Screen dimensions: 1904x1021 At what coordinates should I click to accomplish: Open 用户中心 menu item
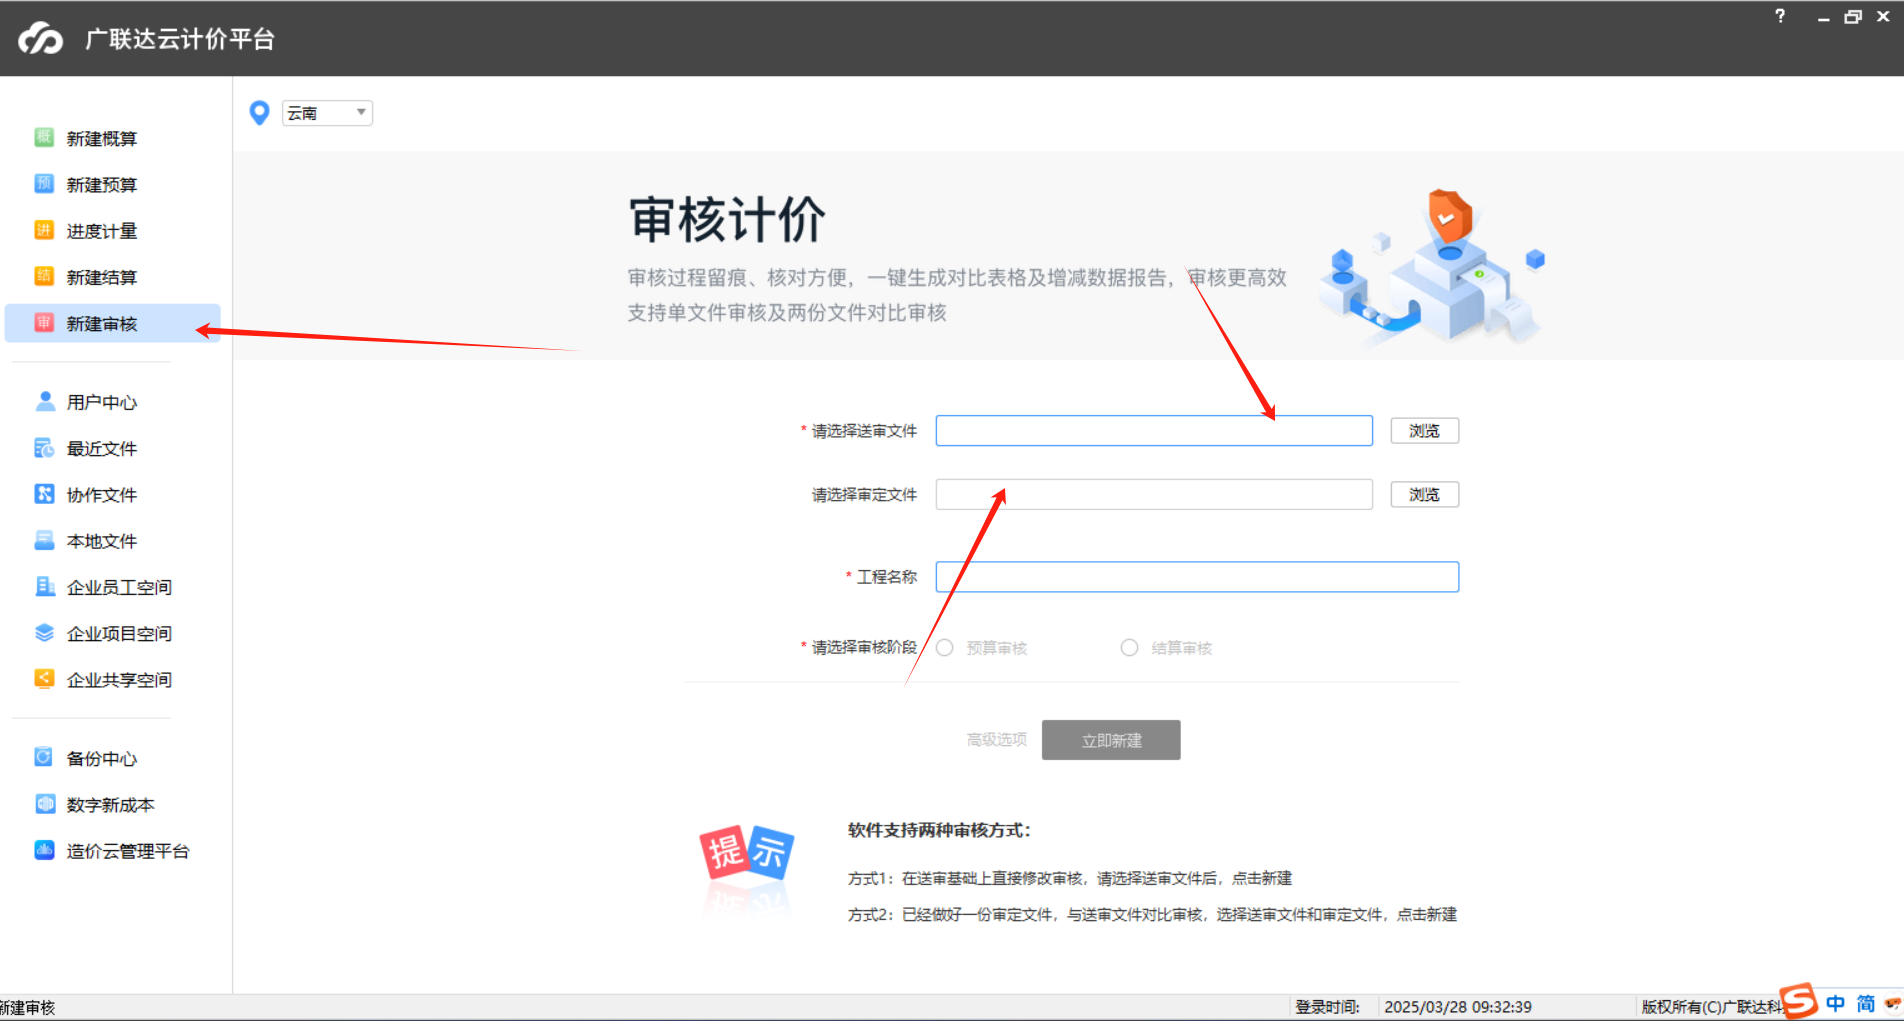point(102,402)
